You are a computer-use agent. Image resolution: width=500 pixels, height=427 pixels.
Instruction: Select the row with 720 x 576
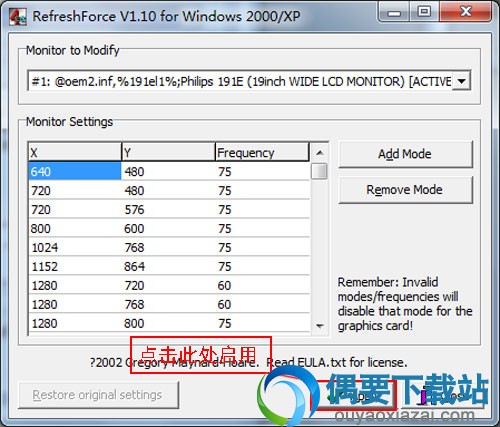(x=169, y=209)
